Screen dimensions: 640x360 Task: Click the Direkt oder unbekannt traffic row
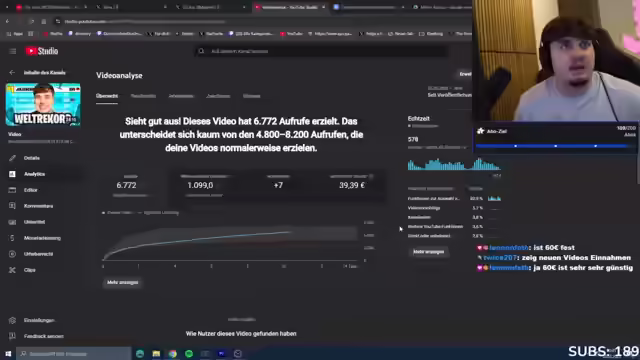[454, 236]
